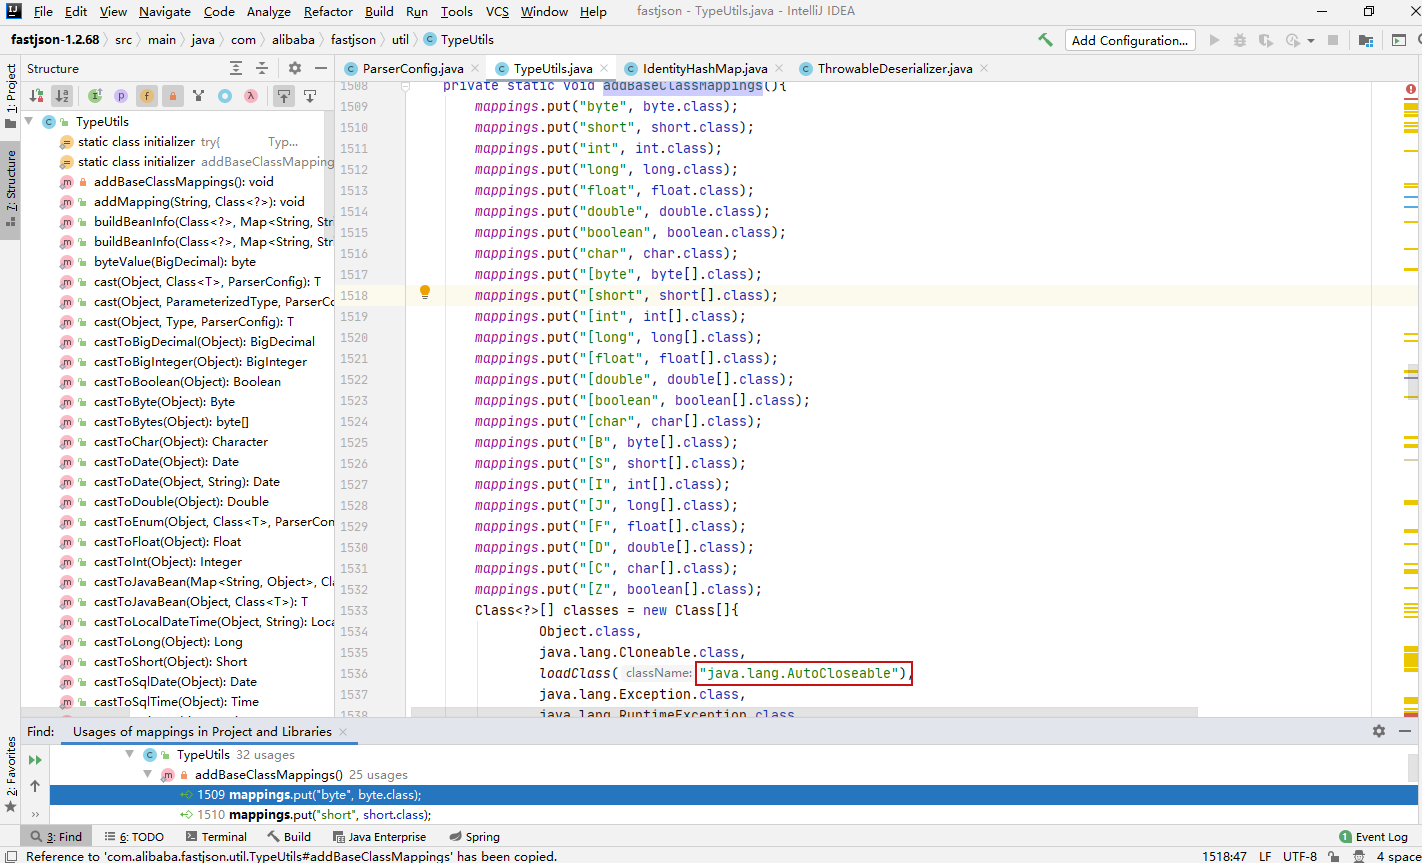Toggle Show Lambdas pink lambda icon

[251, 96]
